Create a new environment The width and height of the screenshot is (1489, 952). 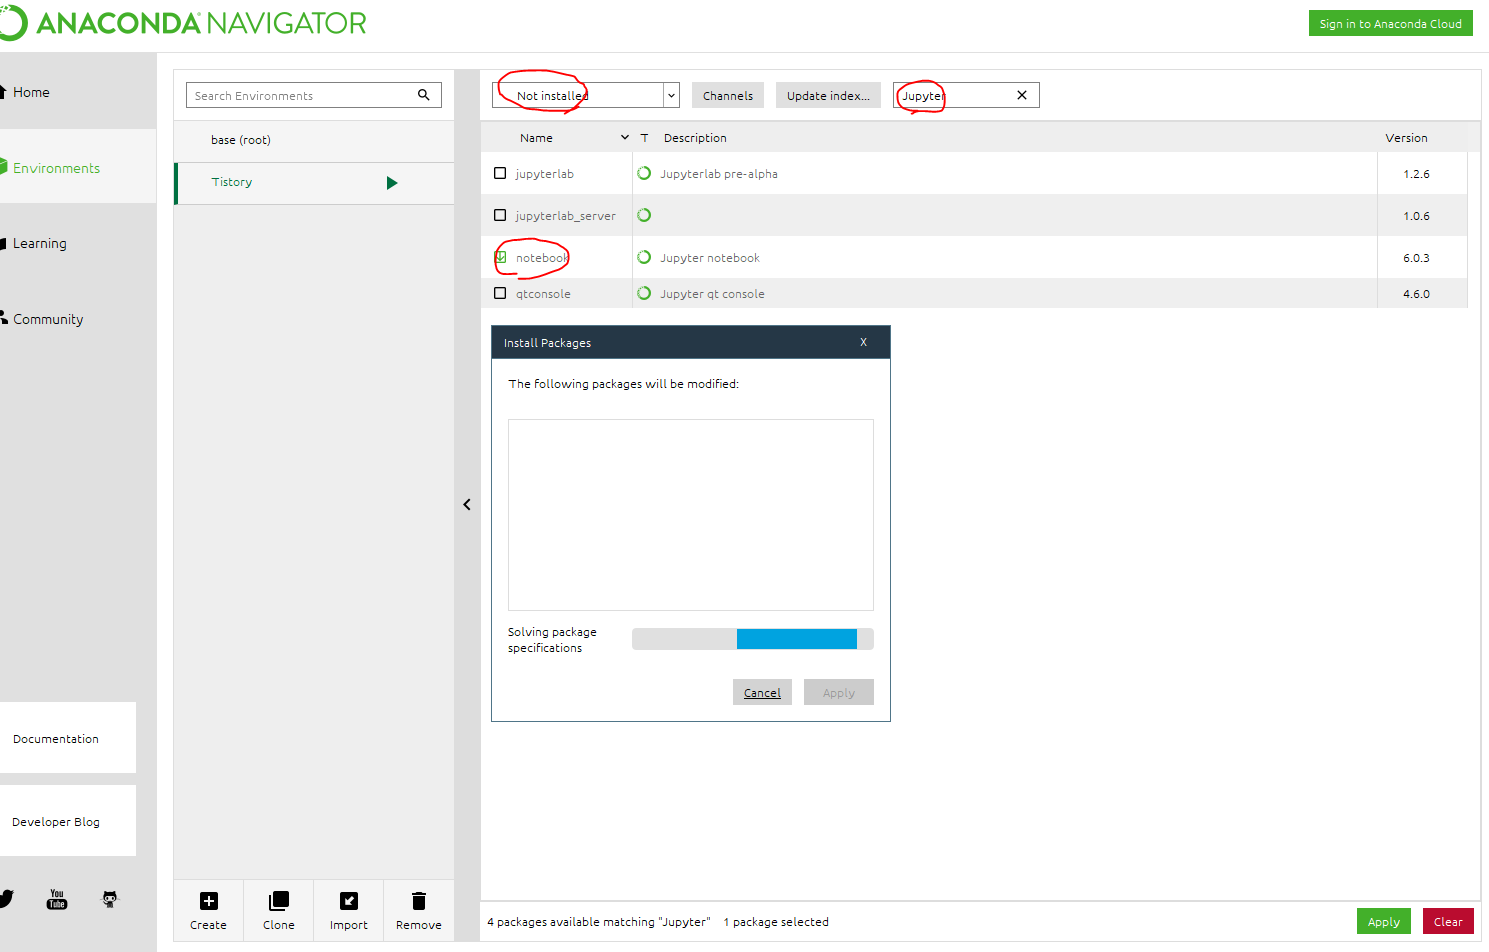(208, 911)
